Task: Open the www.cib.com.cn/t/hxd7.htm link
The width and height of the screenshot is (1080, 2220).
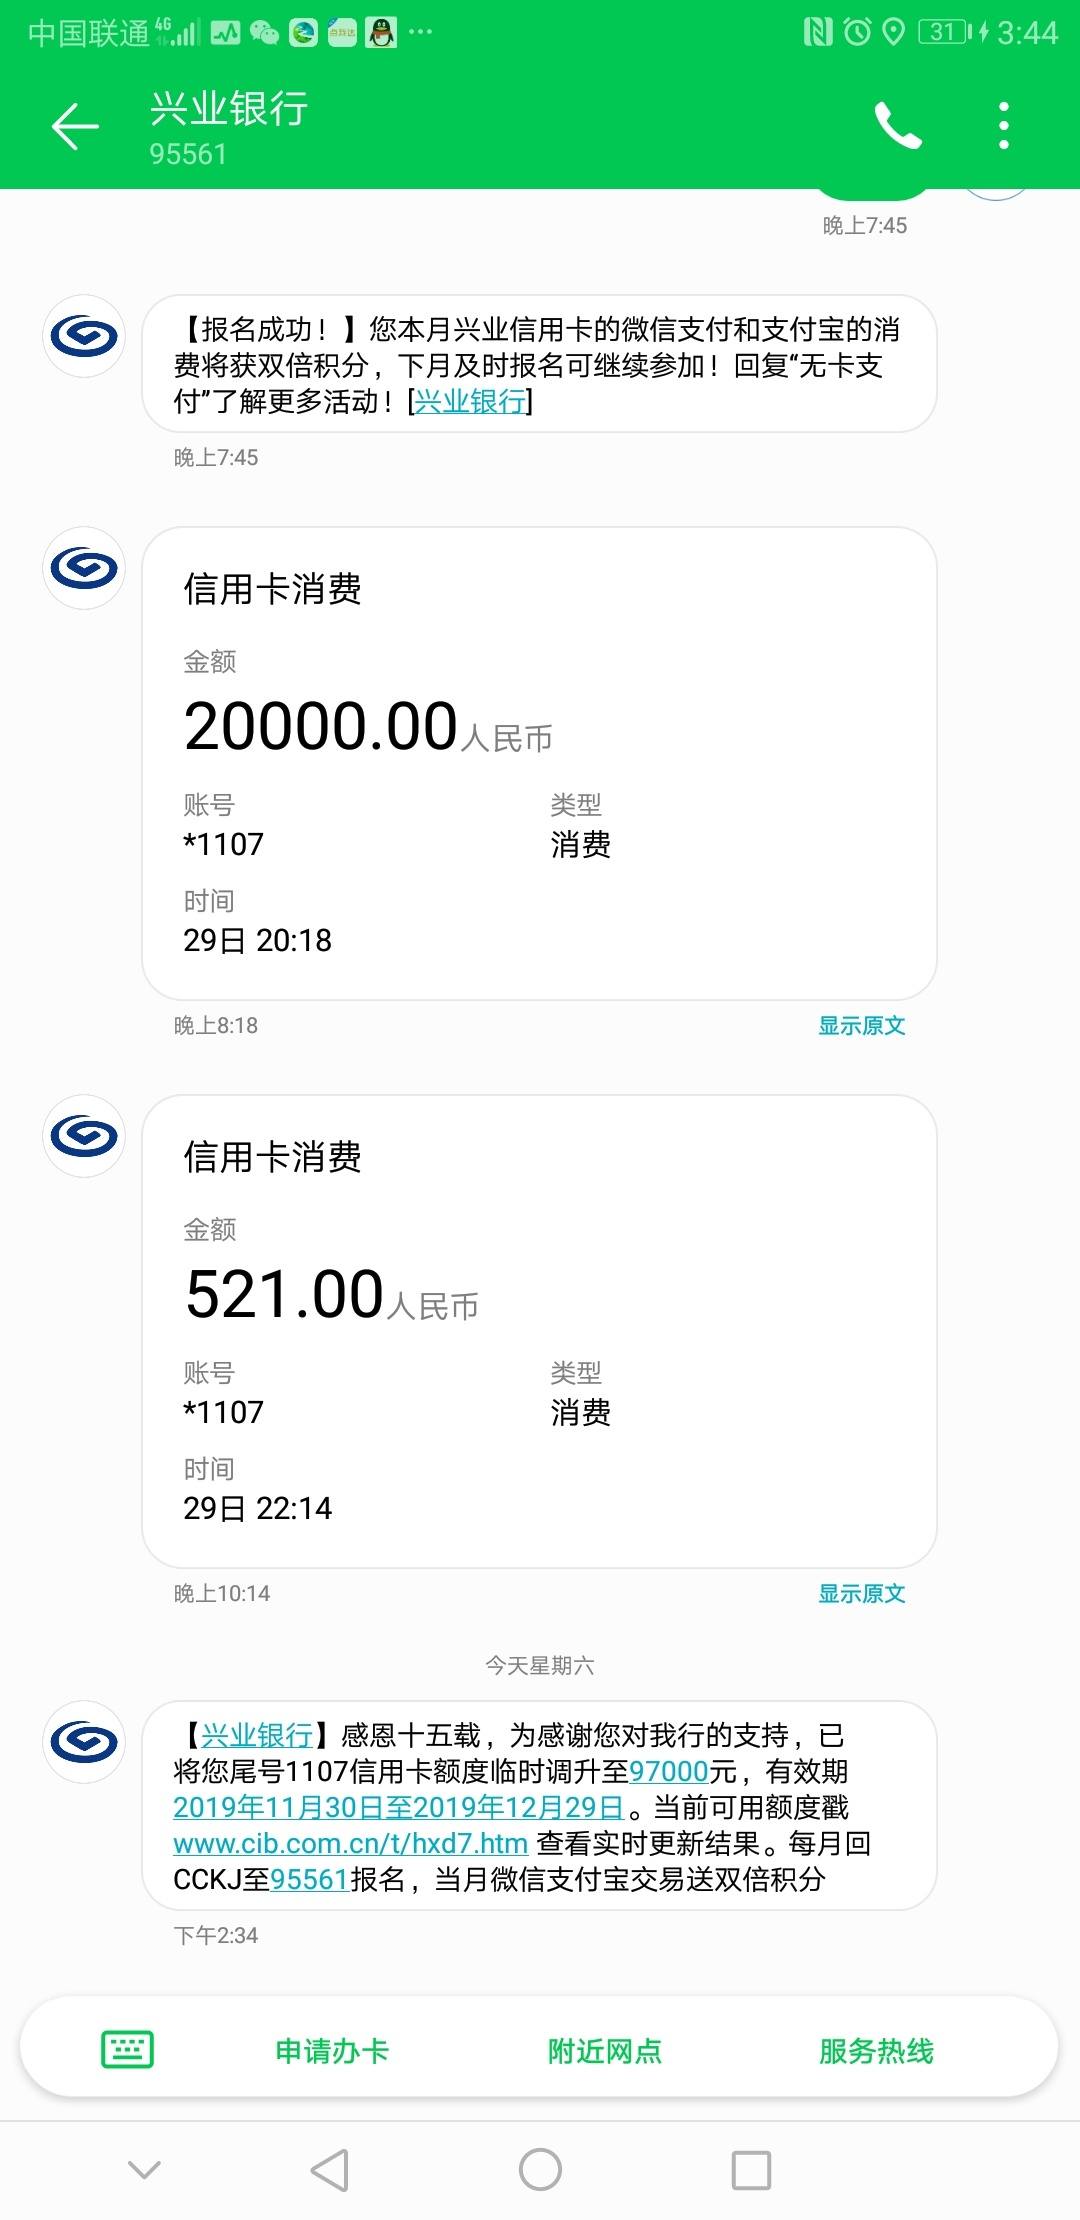Action: [x=350, y=1843]
